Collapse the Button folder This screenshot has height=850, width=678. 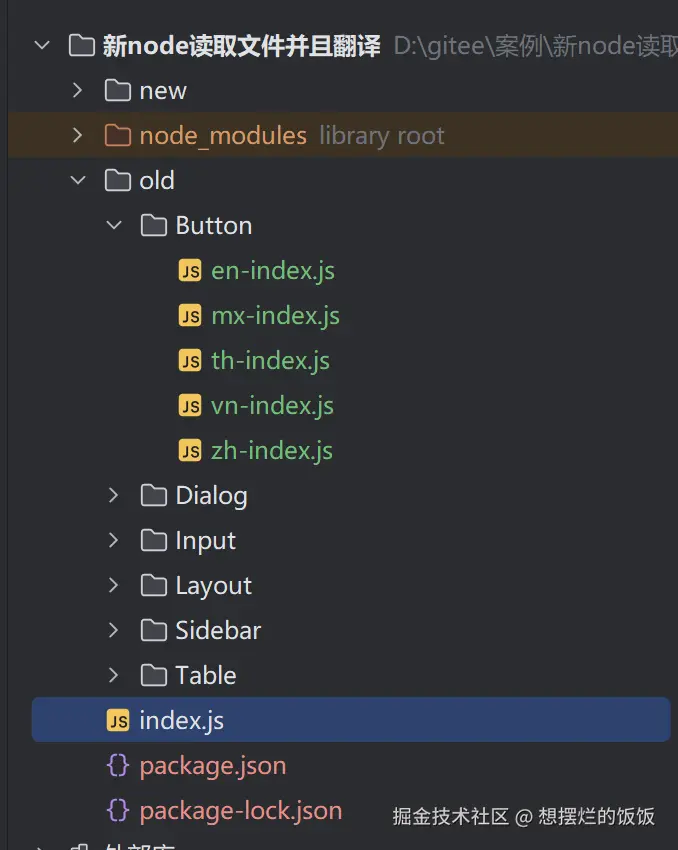(114, 226)
